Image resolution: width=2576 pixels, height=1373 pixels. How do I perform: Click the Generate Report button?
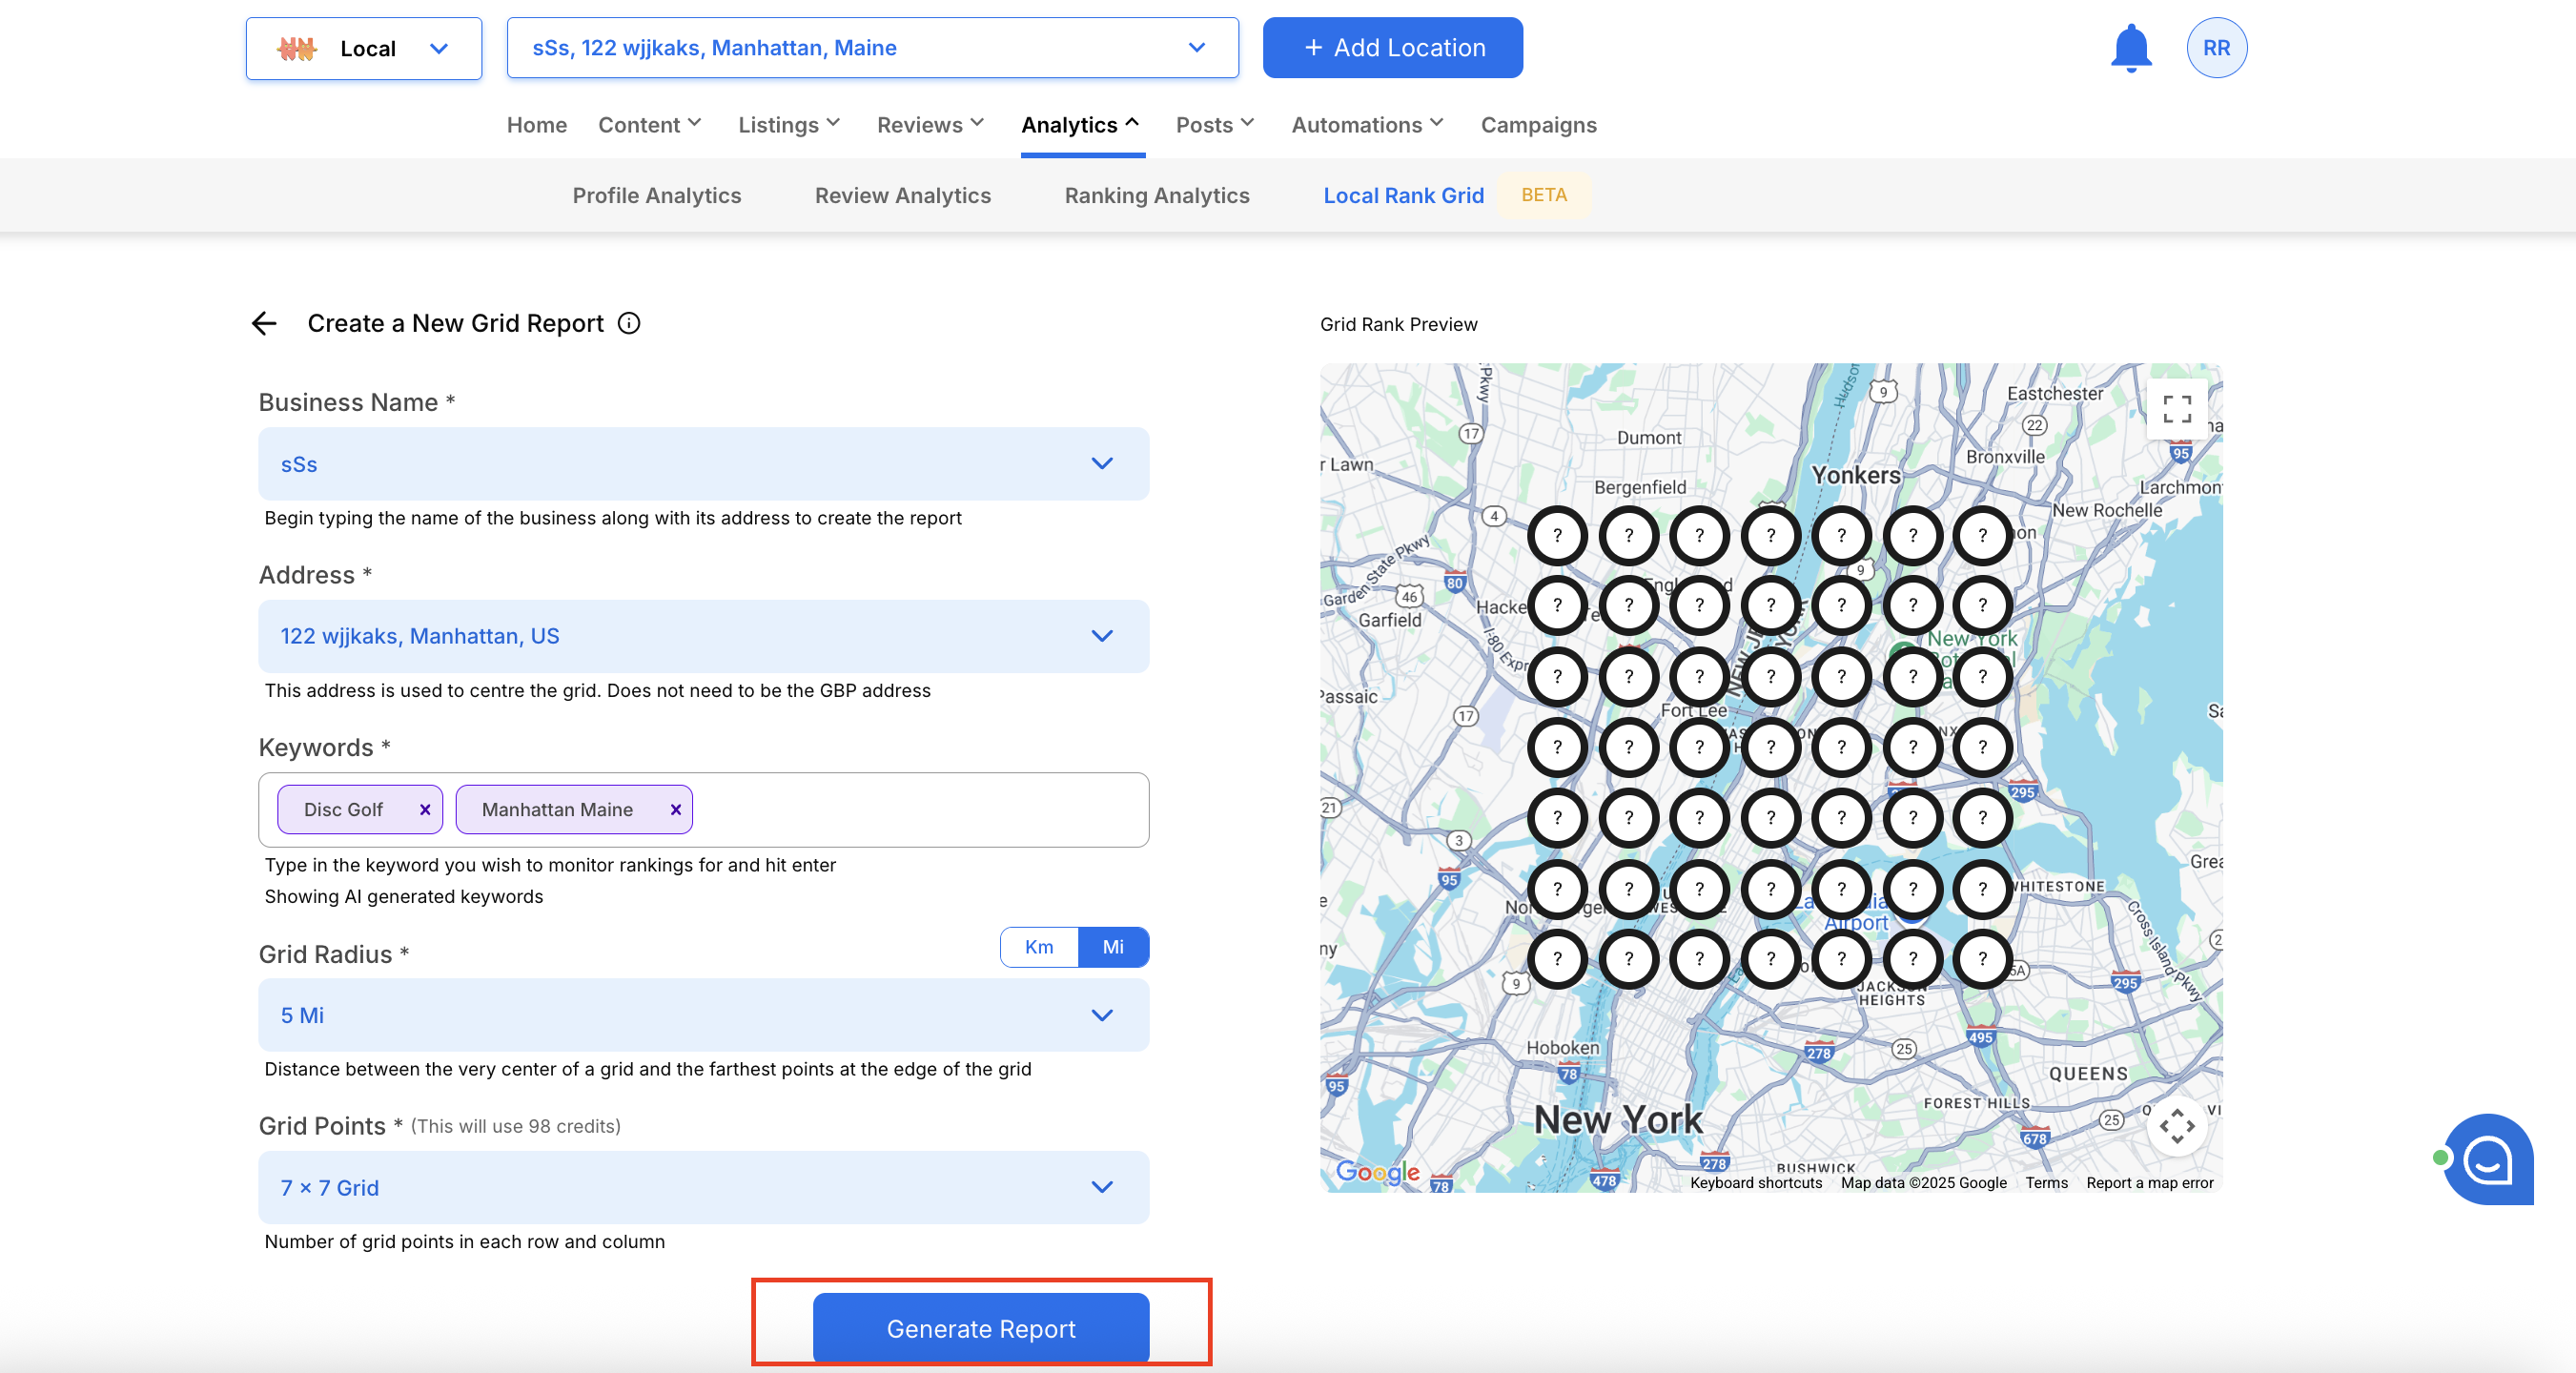(980, 1328)
